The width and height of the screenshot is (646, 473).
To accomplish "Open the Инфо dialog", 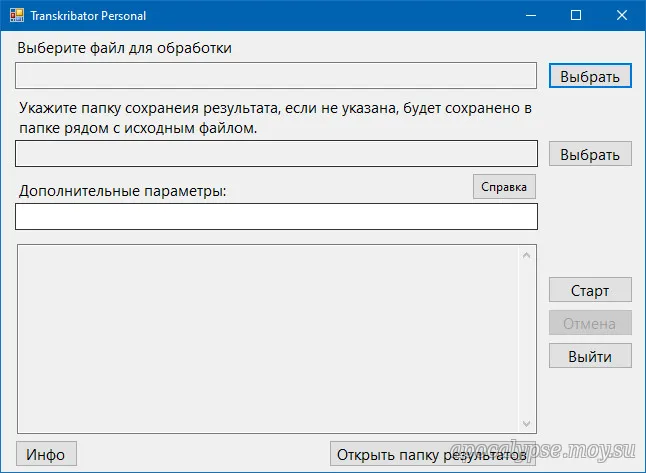I will (46, 454).
